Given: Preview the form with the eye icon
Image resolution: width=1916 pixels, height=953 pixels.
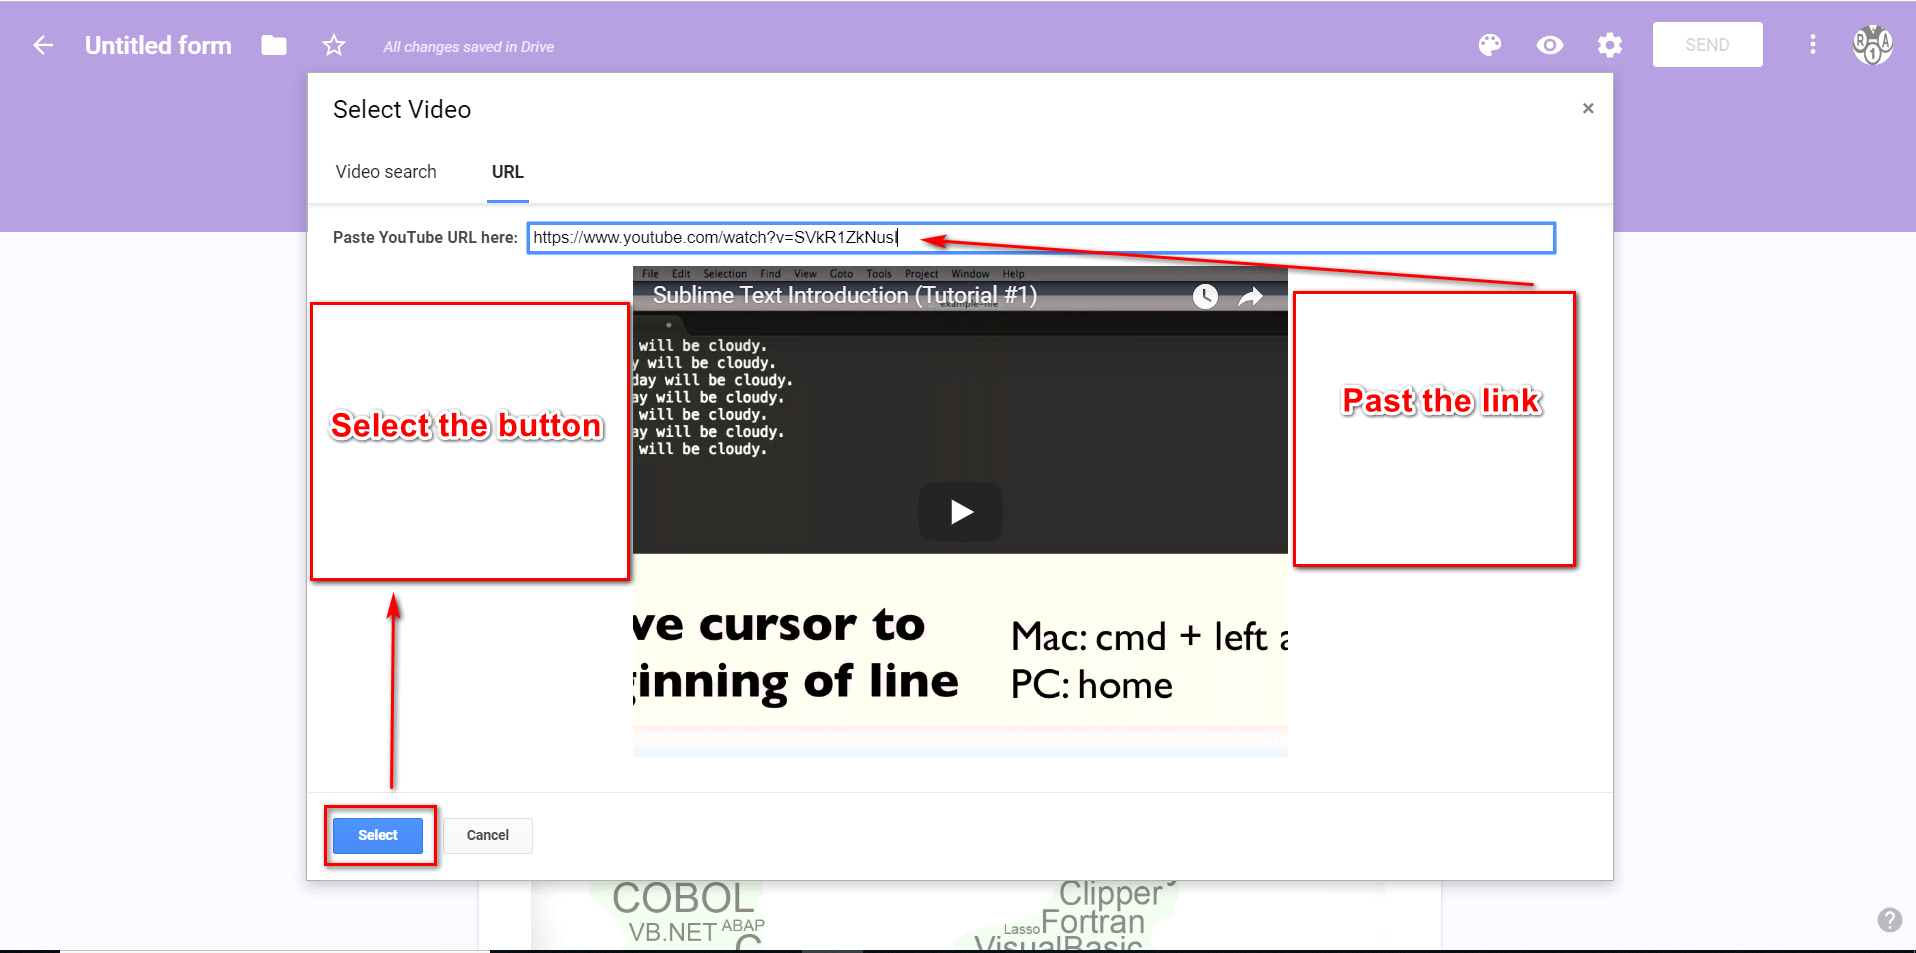Looking at the screenshot, I should point(1550,45).
